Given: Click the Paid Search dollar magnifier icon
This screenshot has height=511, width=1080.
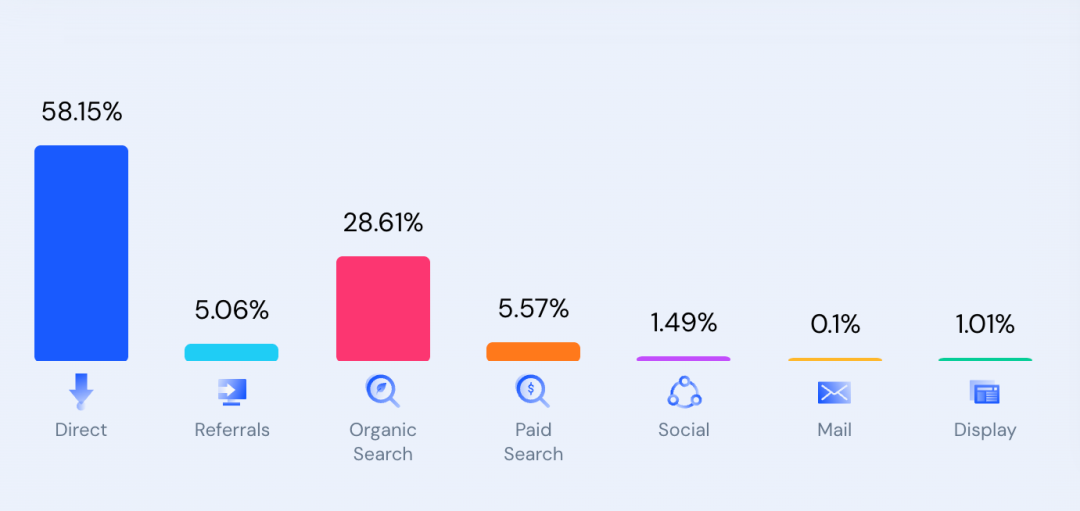Looking at the screenshot, I should click(532, 390).
